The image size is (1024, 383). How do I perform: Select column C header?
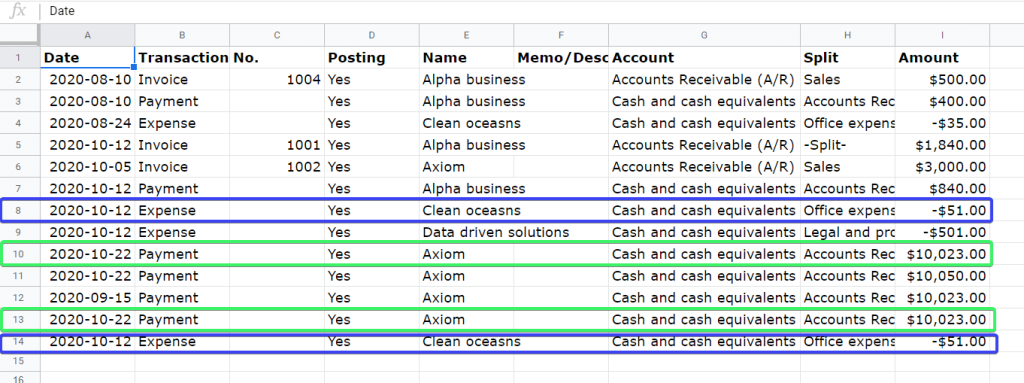(x=277, y=35)
